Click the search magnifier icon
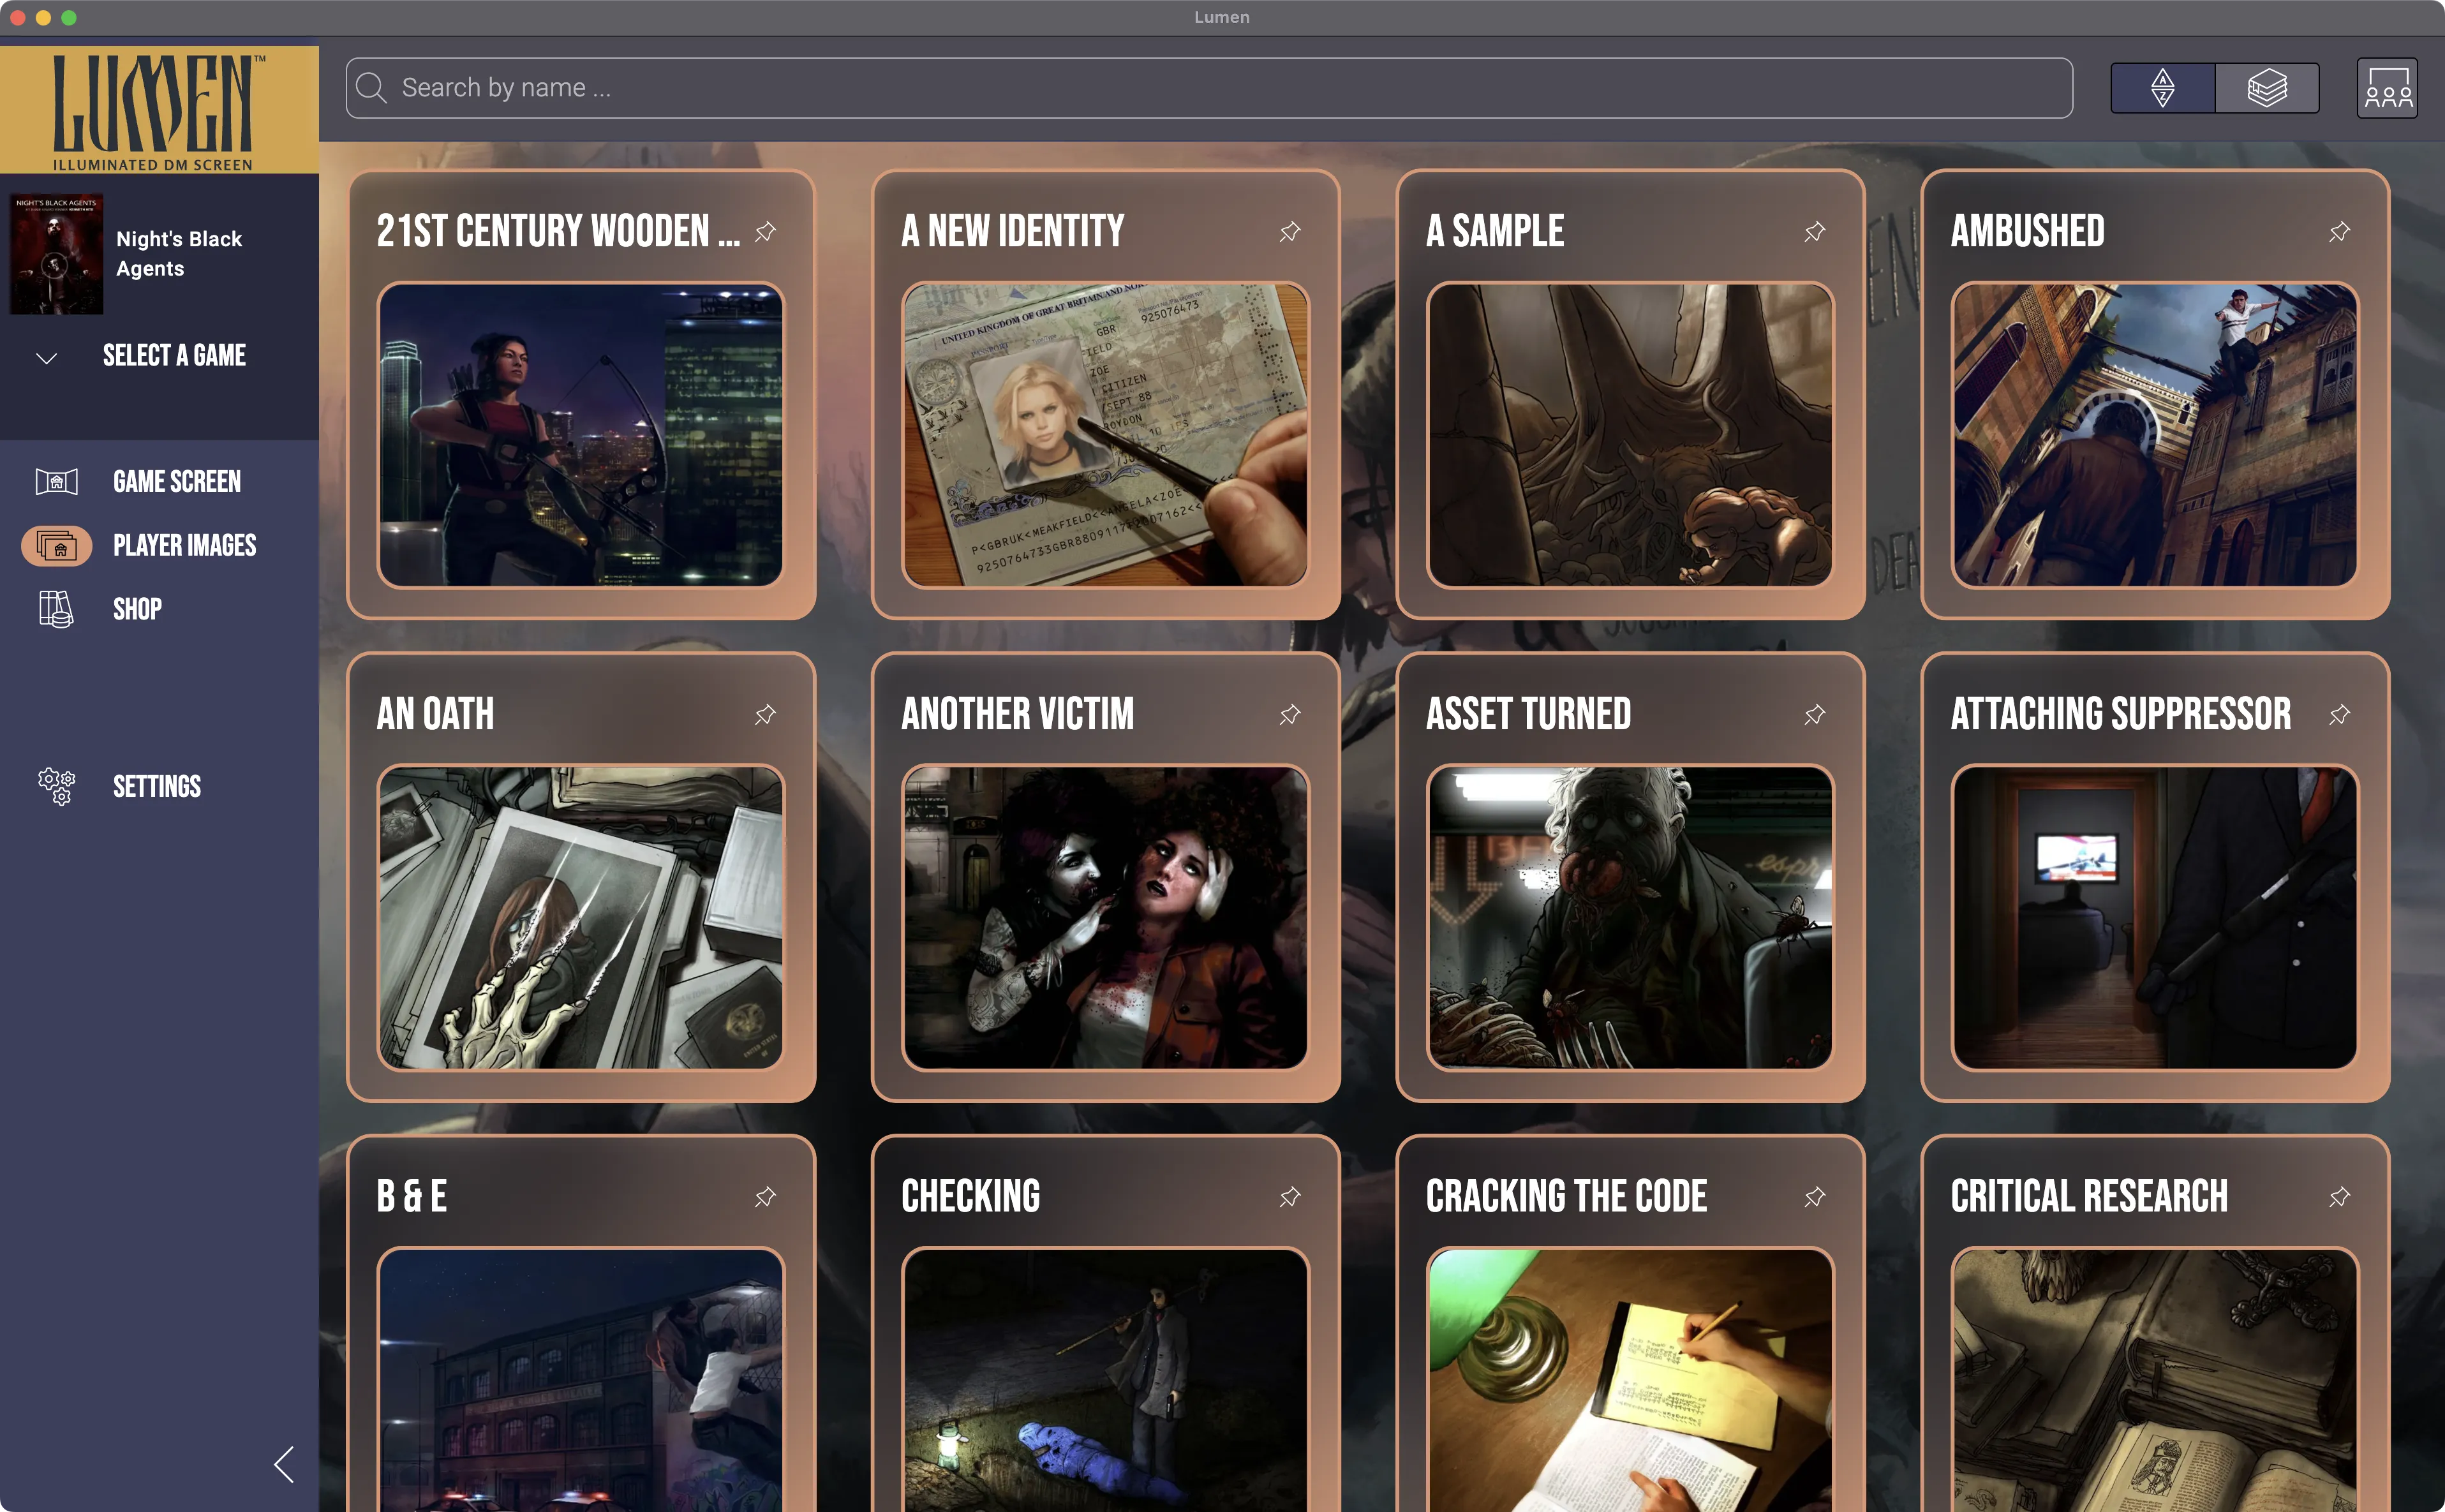Viewport: 2445px width, 1512px height. (371, 88)
